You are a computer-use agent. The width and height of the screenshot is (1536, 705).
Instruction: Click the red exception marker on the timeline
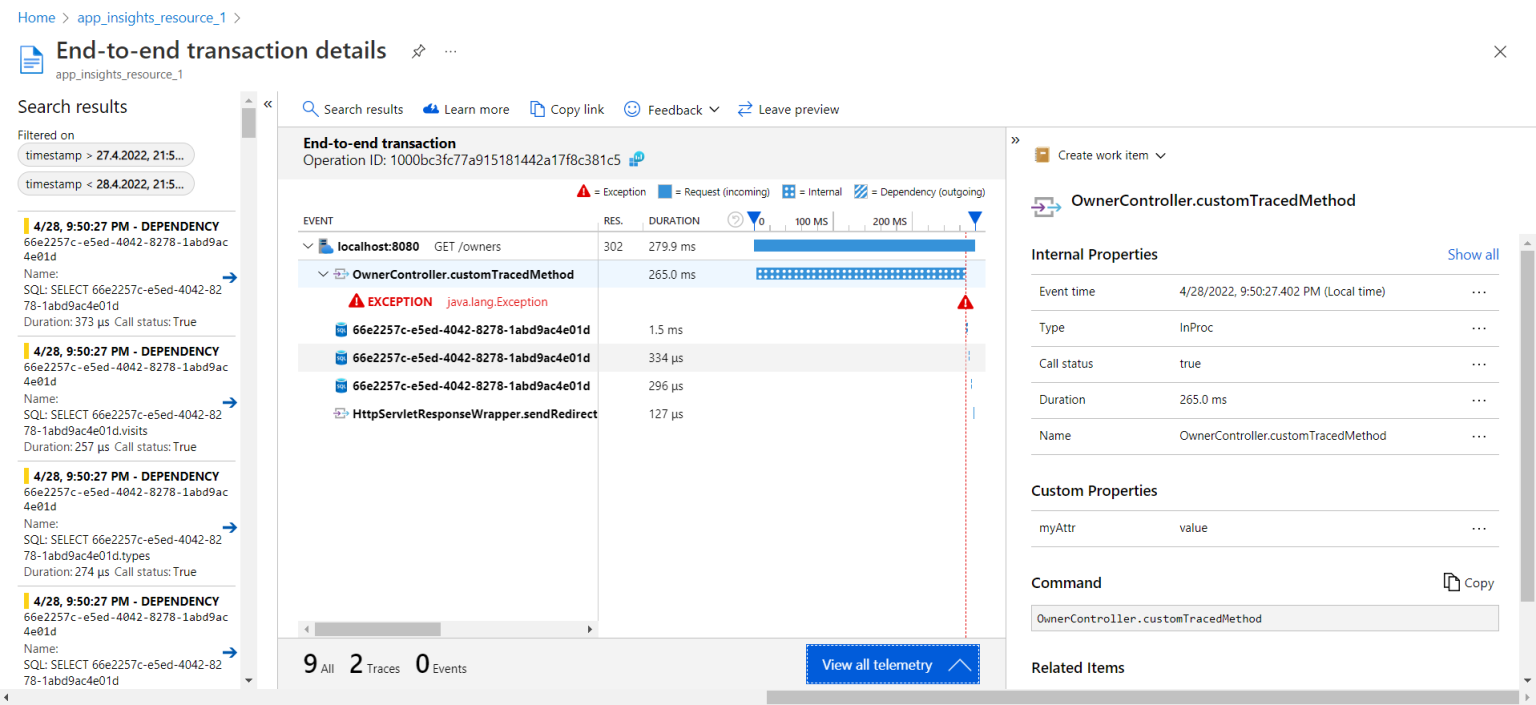(x=965, y=300)
